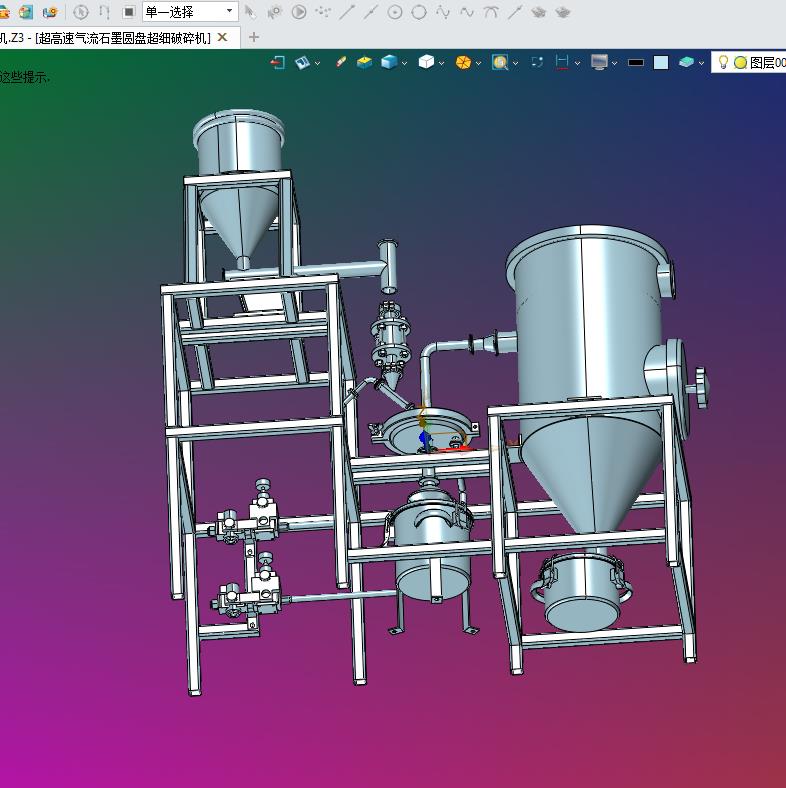Viewport: 786px width, 788px height.
Task: Expand the zoom magnifier dropdown arrow
Action: point(516,63)
